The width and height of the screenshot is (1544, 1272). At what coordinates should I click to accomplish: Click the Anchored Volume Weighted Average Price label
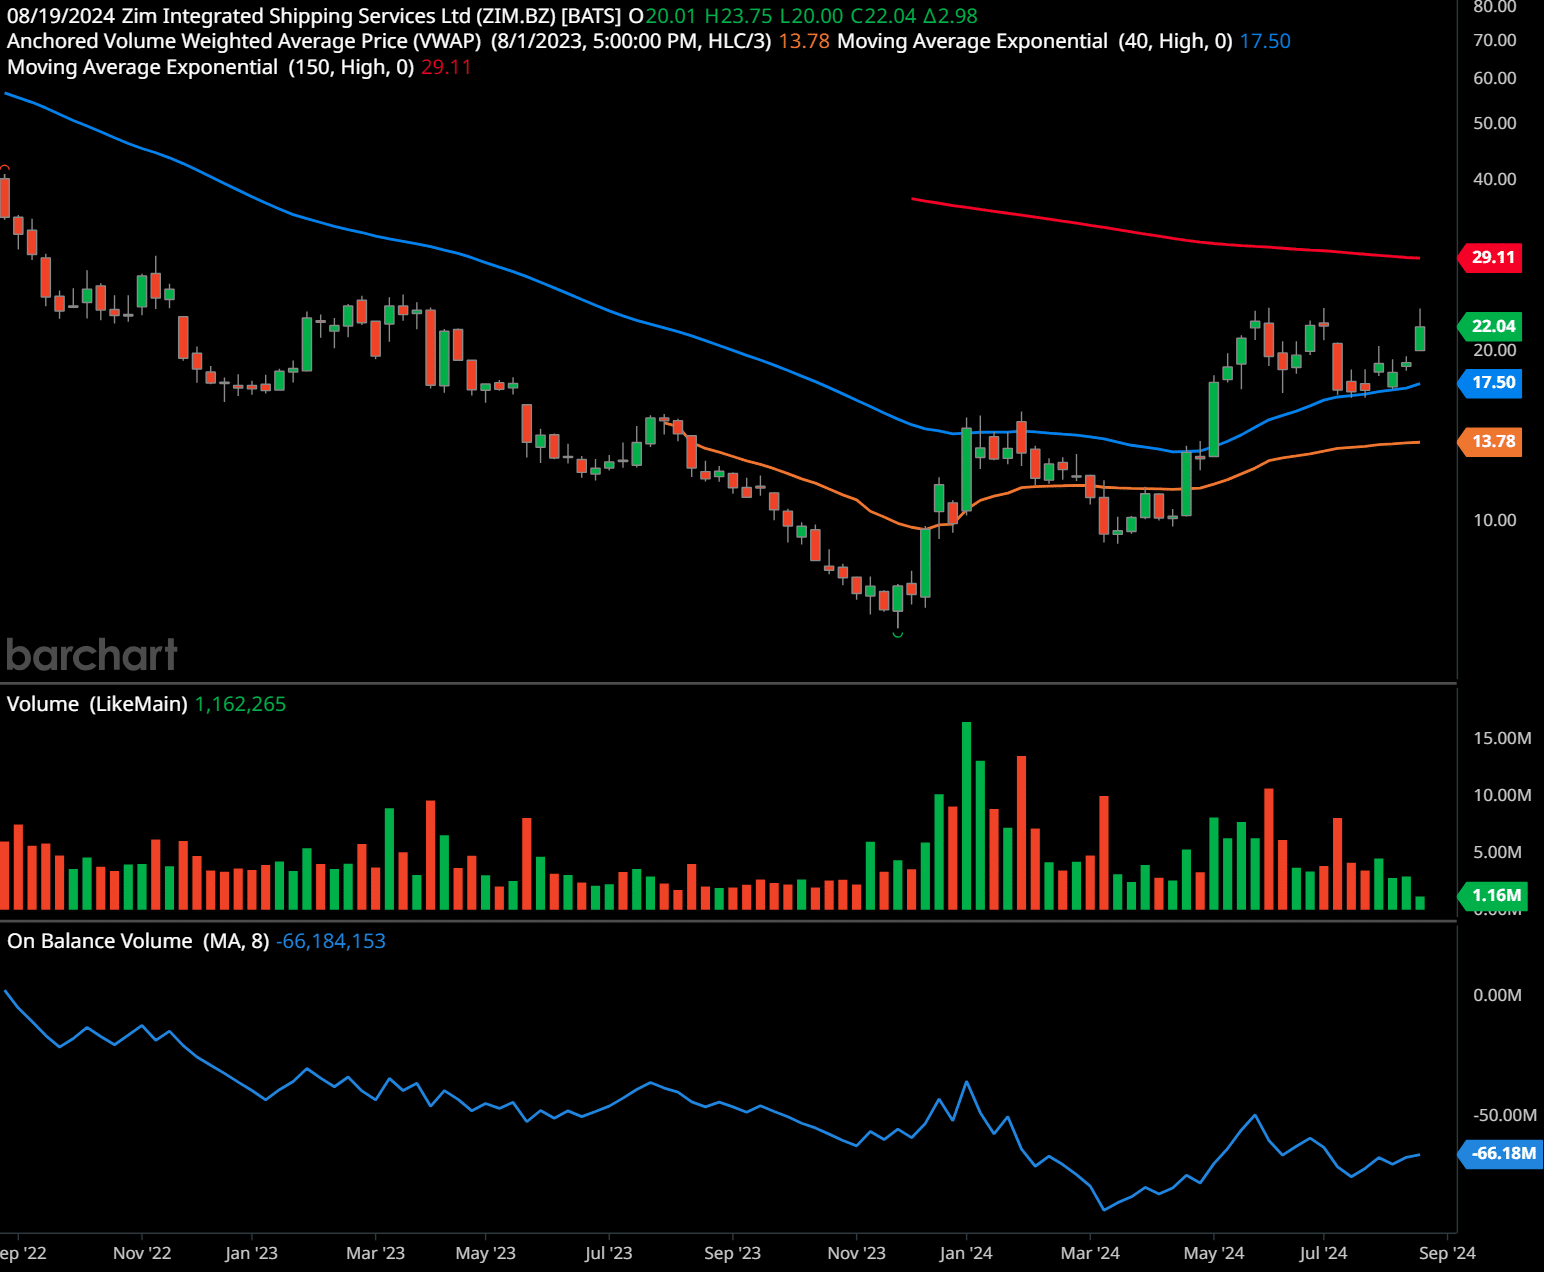point(244,41)
